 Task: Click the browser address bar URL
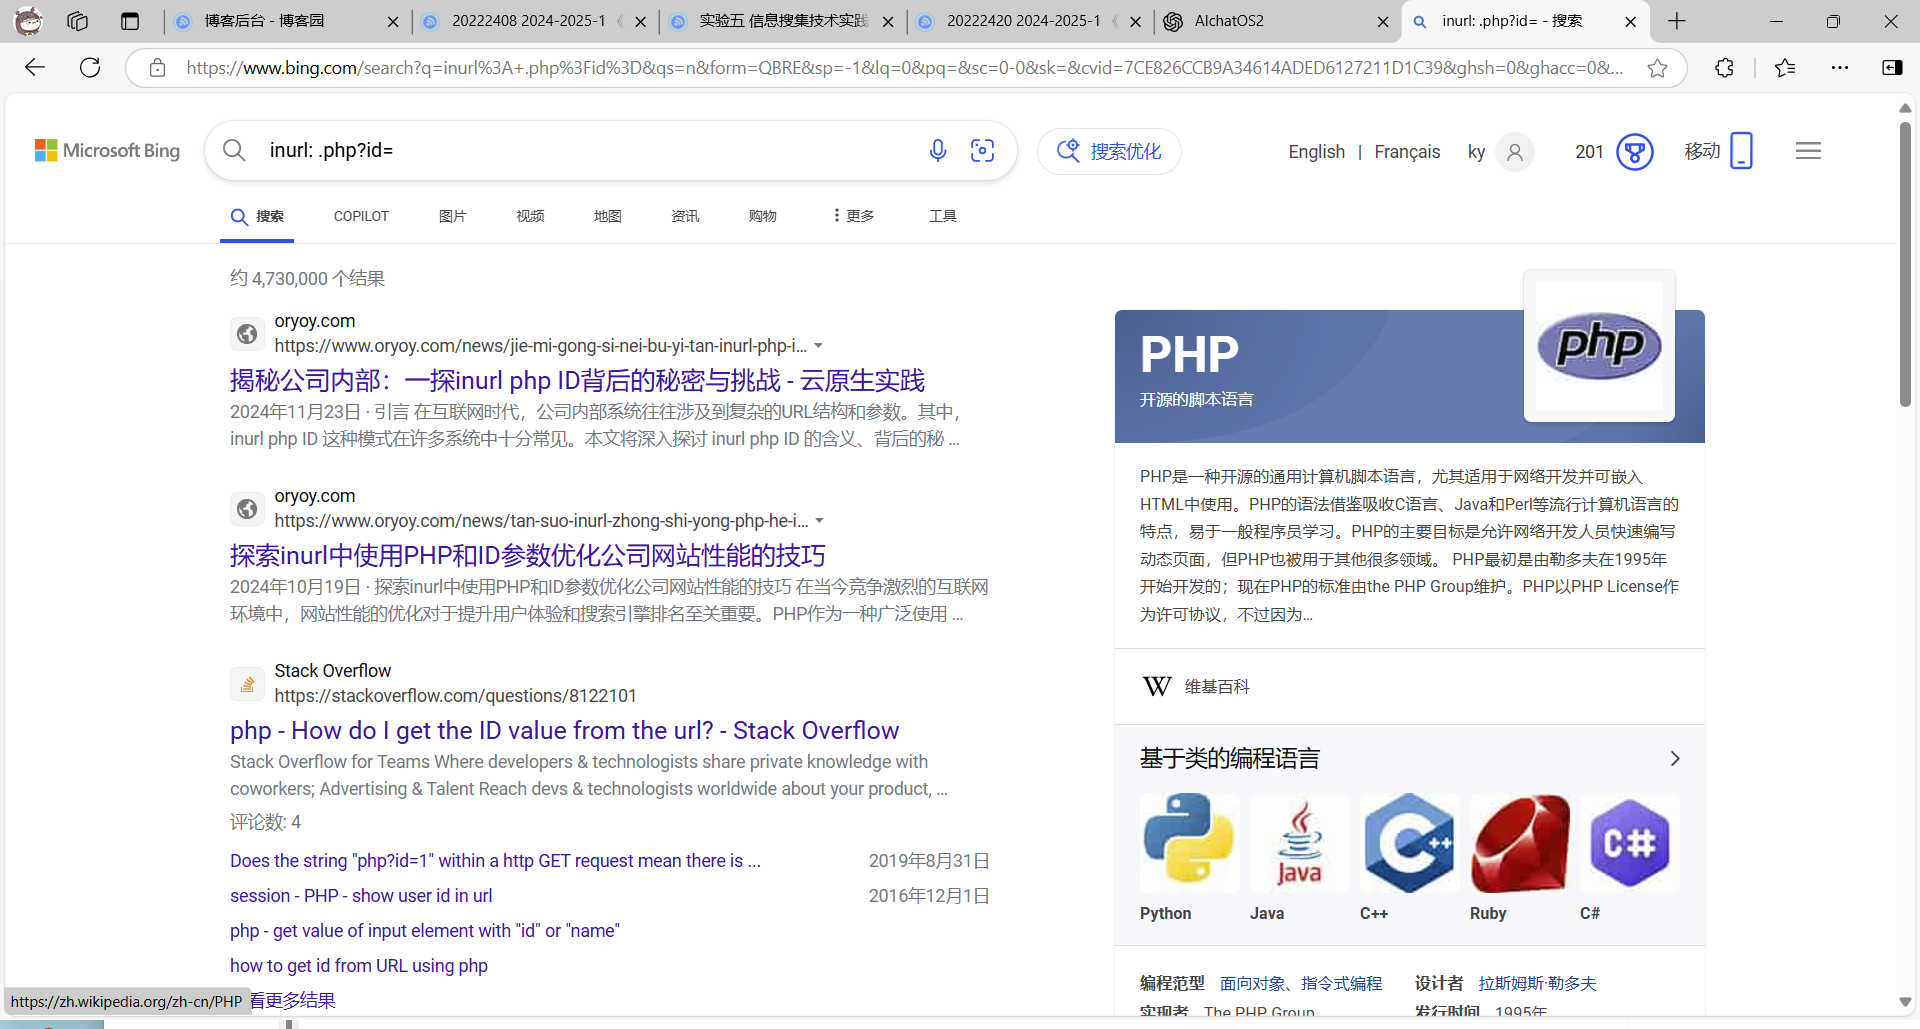tap(904, 68)
